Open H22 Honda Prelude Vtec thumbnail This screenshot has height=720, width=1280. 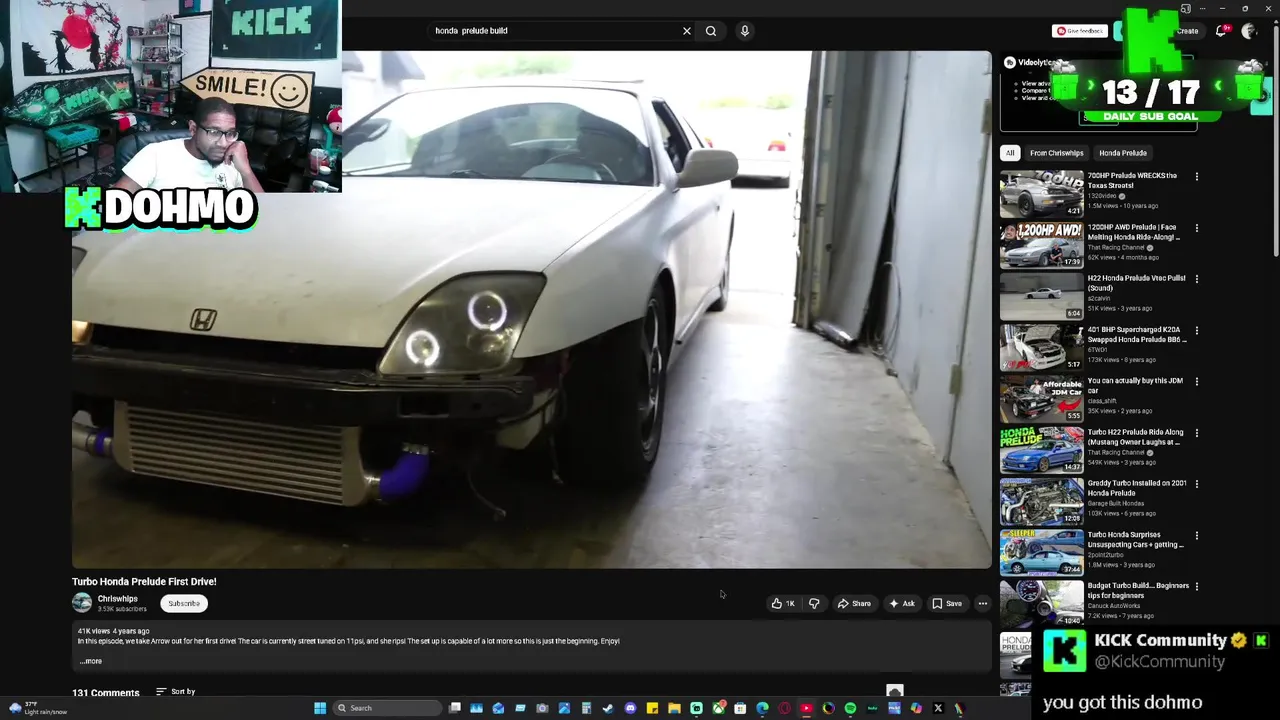click(x=1041, y=296)
